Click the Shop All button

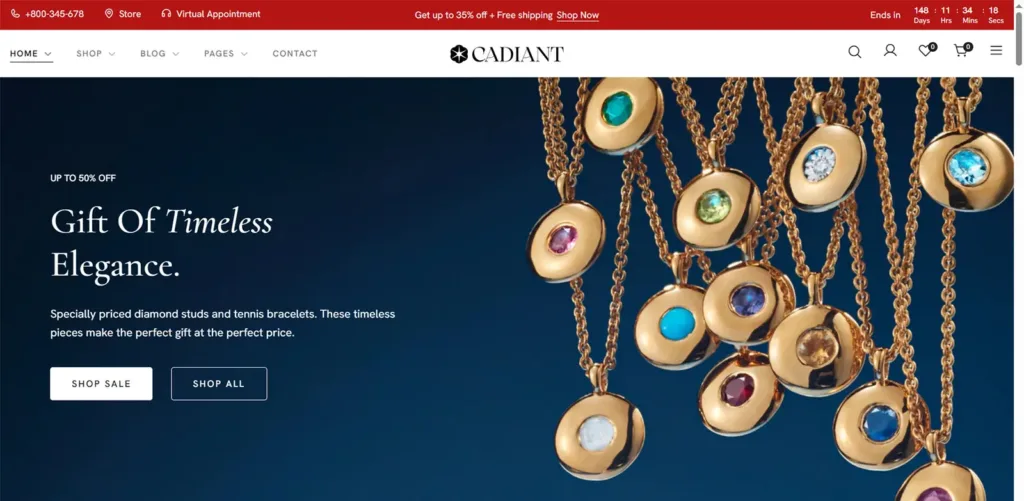tap(219, 383)
